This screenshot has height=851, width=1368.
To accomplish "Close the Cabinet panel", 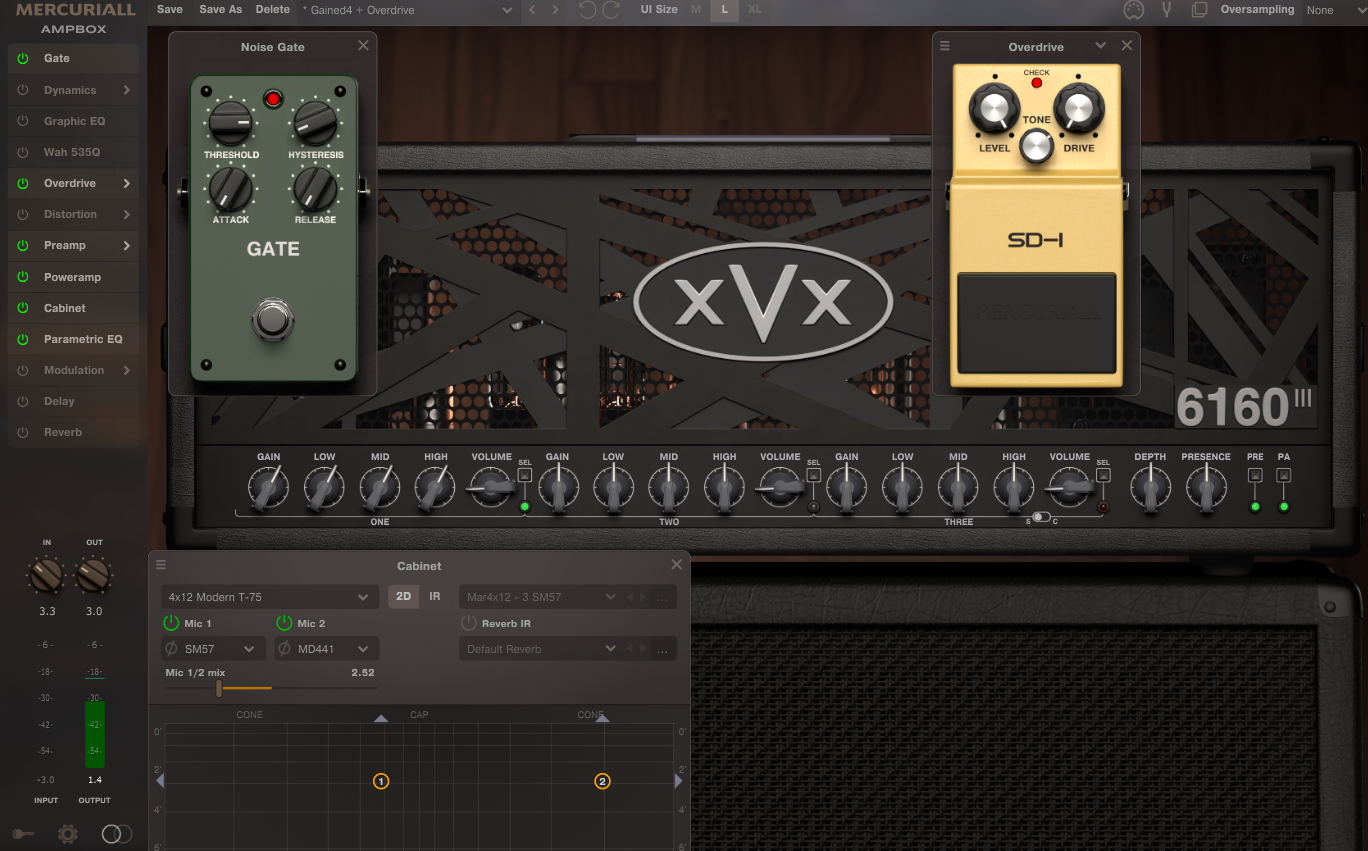I will (x=677, y=565).
